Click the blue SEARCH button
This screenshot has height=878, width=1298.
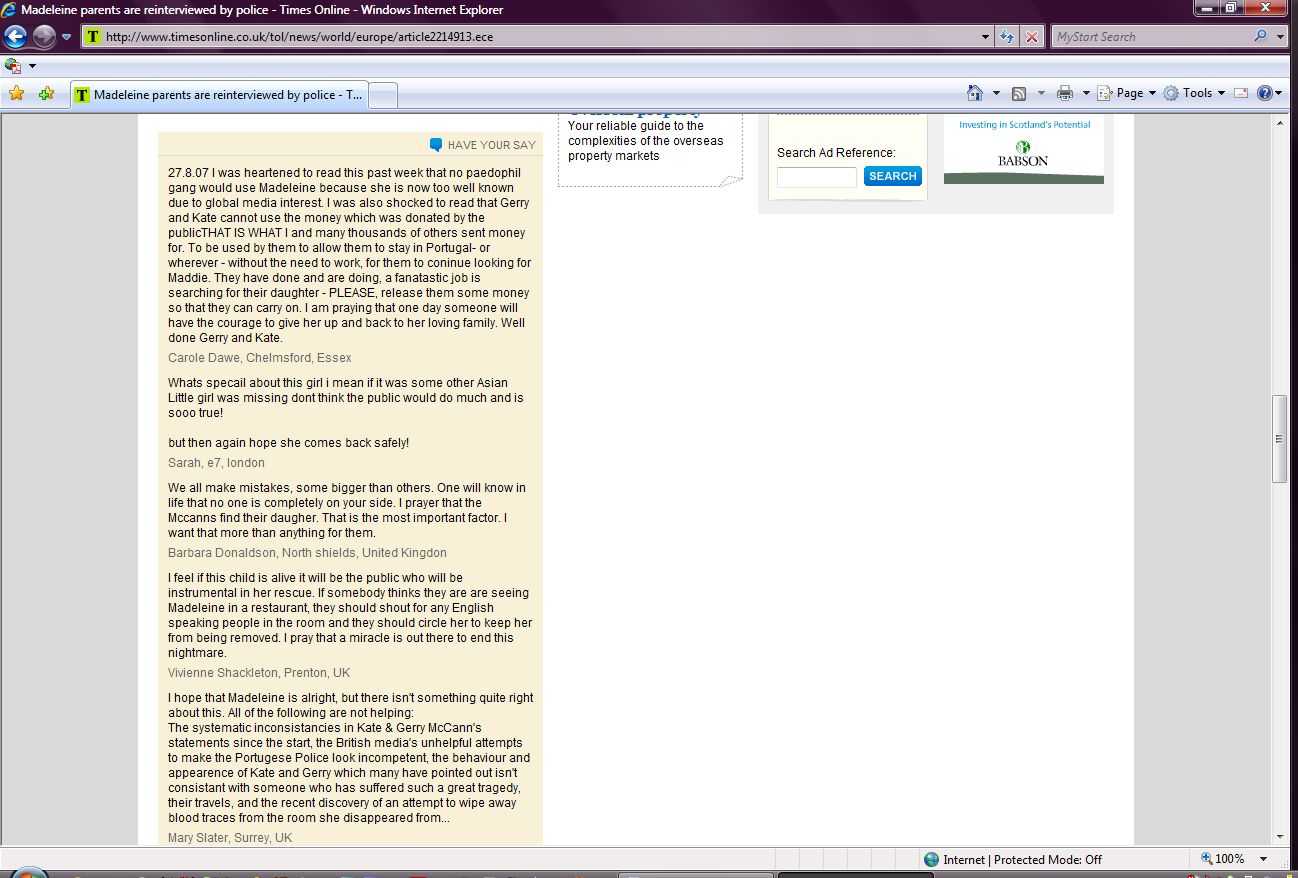(x=892, y=176)
